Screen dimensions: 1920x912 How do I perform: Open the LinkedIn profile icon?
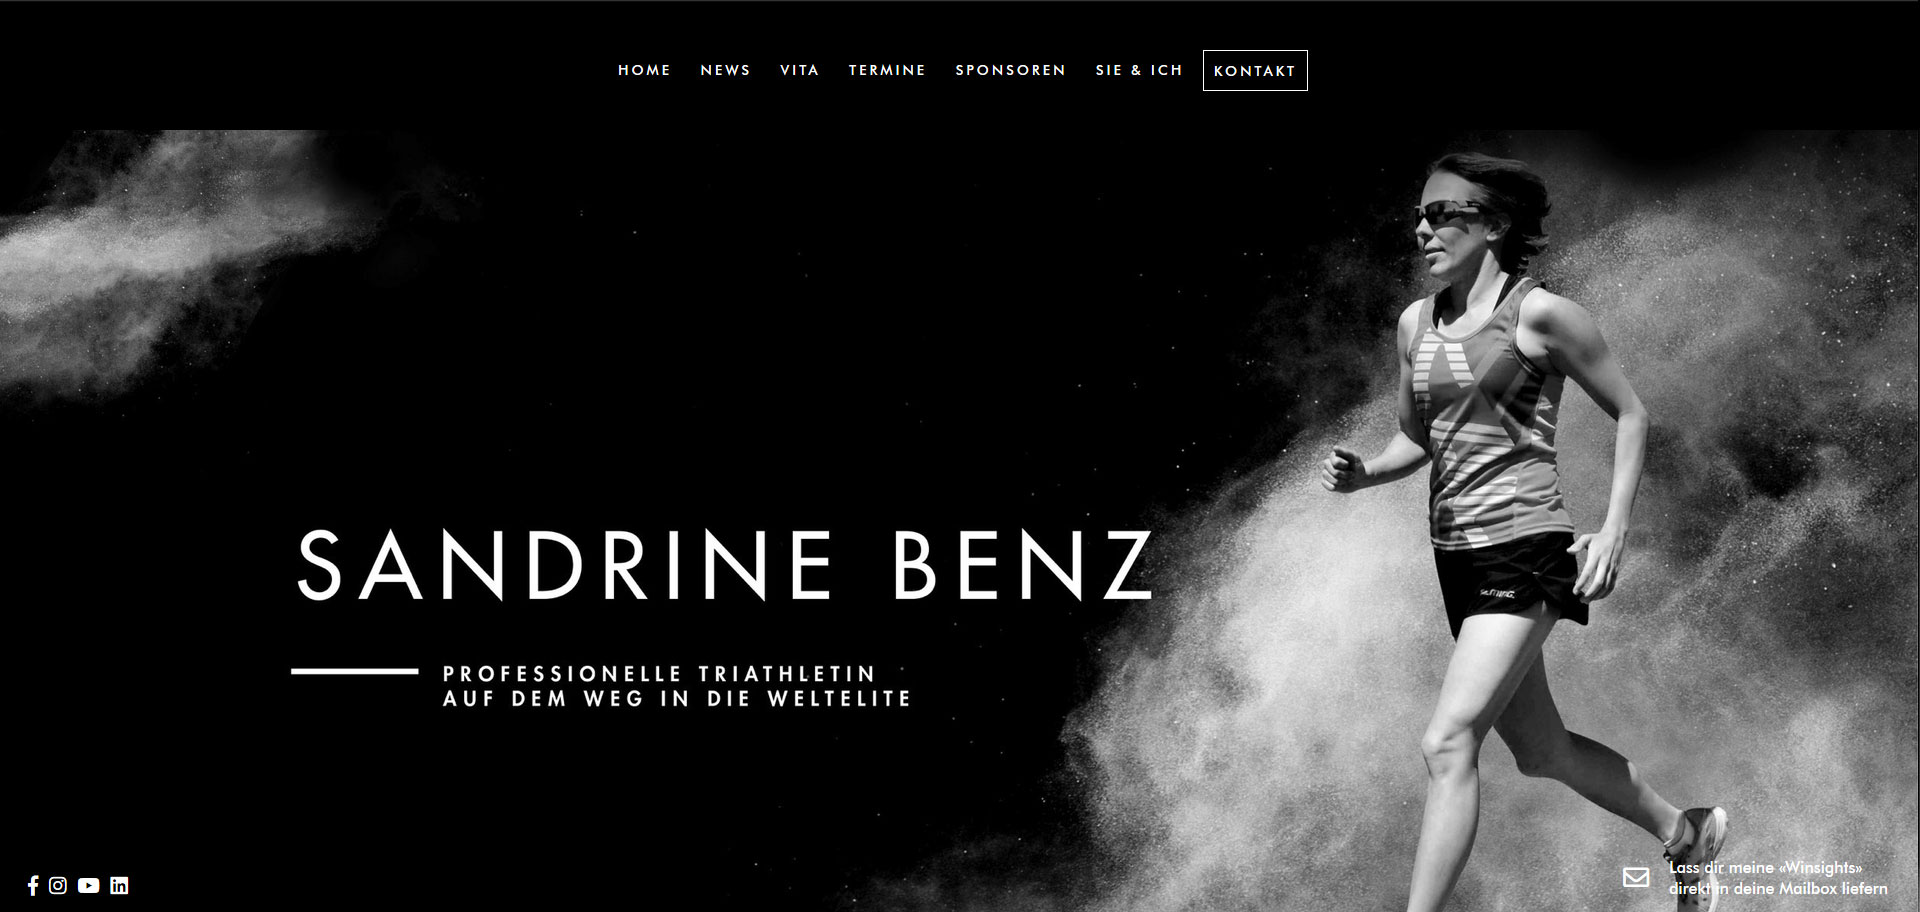point(119,885)
